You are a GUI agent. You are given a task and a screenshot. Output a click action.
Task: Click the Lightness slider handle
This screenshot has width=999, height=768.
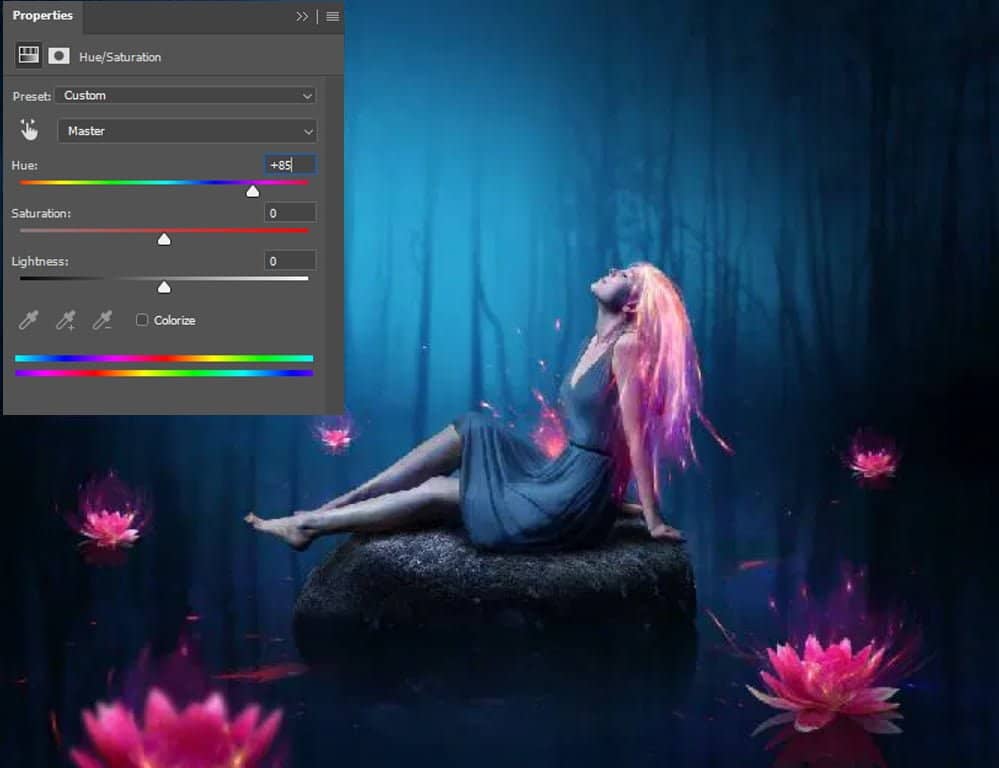click(x=164, y=287)
